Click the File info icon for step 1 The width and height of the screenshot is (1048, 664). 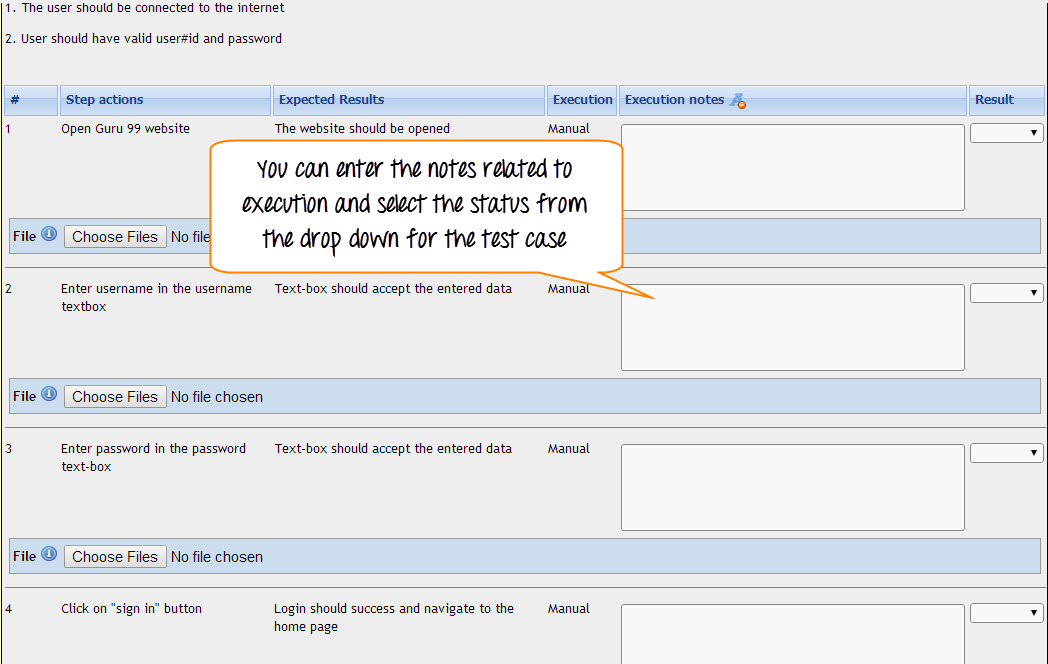click(49, 235)
